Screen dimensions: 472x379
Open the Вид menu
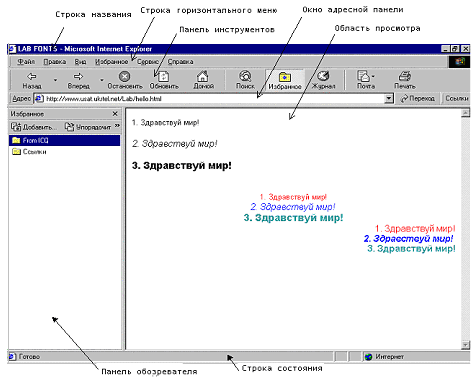click(80, 62)
